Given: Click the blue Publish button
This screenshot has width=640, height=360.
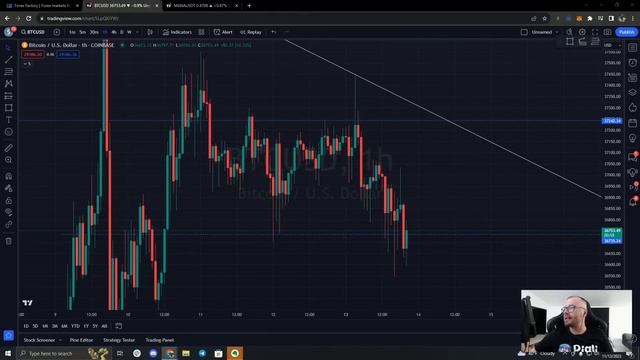Looking at the screenshot, I should pos(627,32).
